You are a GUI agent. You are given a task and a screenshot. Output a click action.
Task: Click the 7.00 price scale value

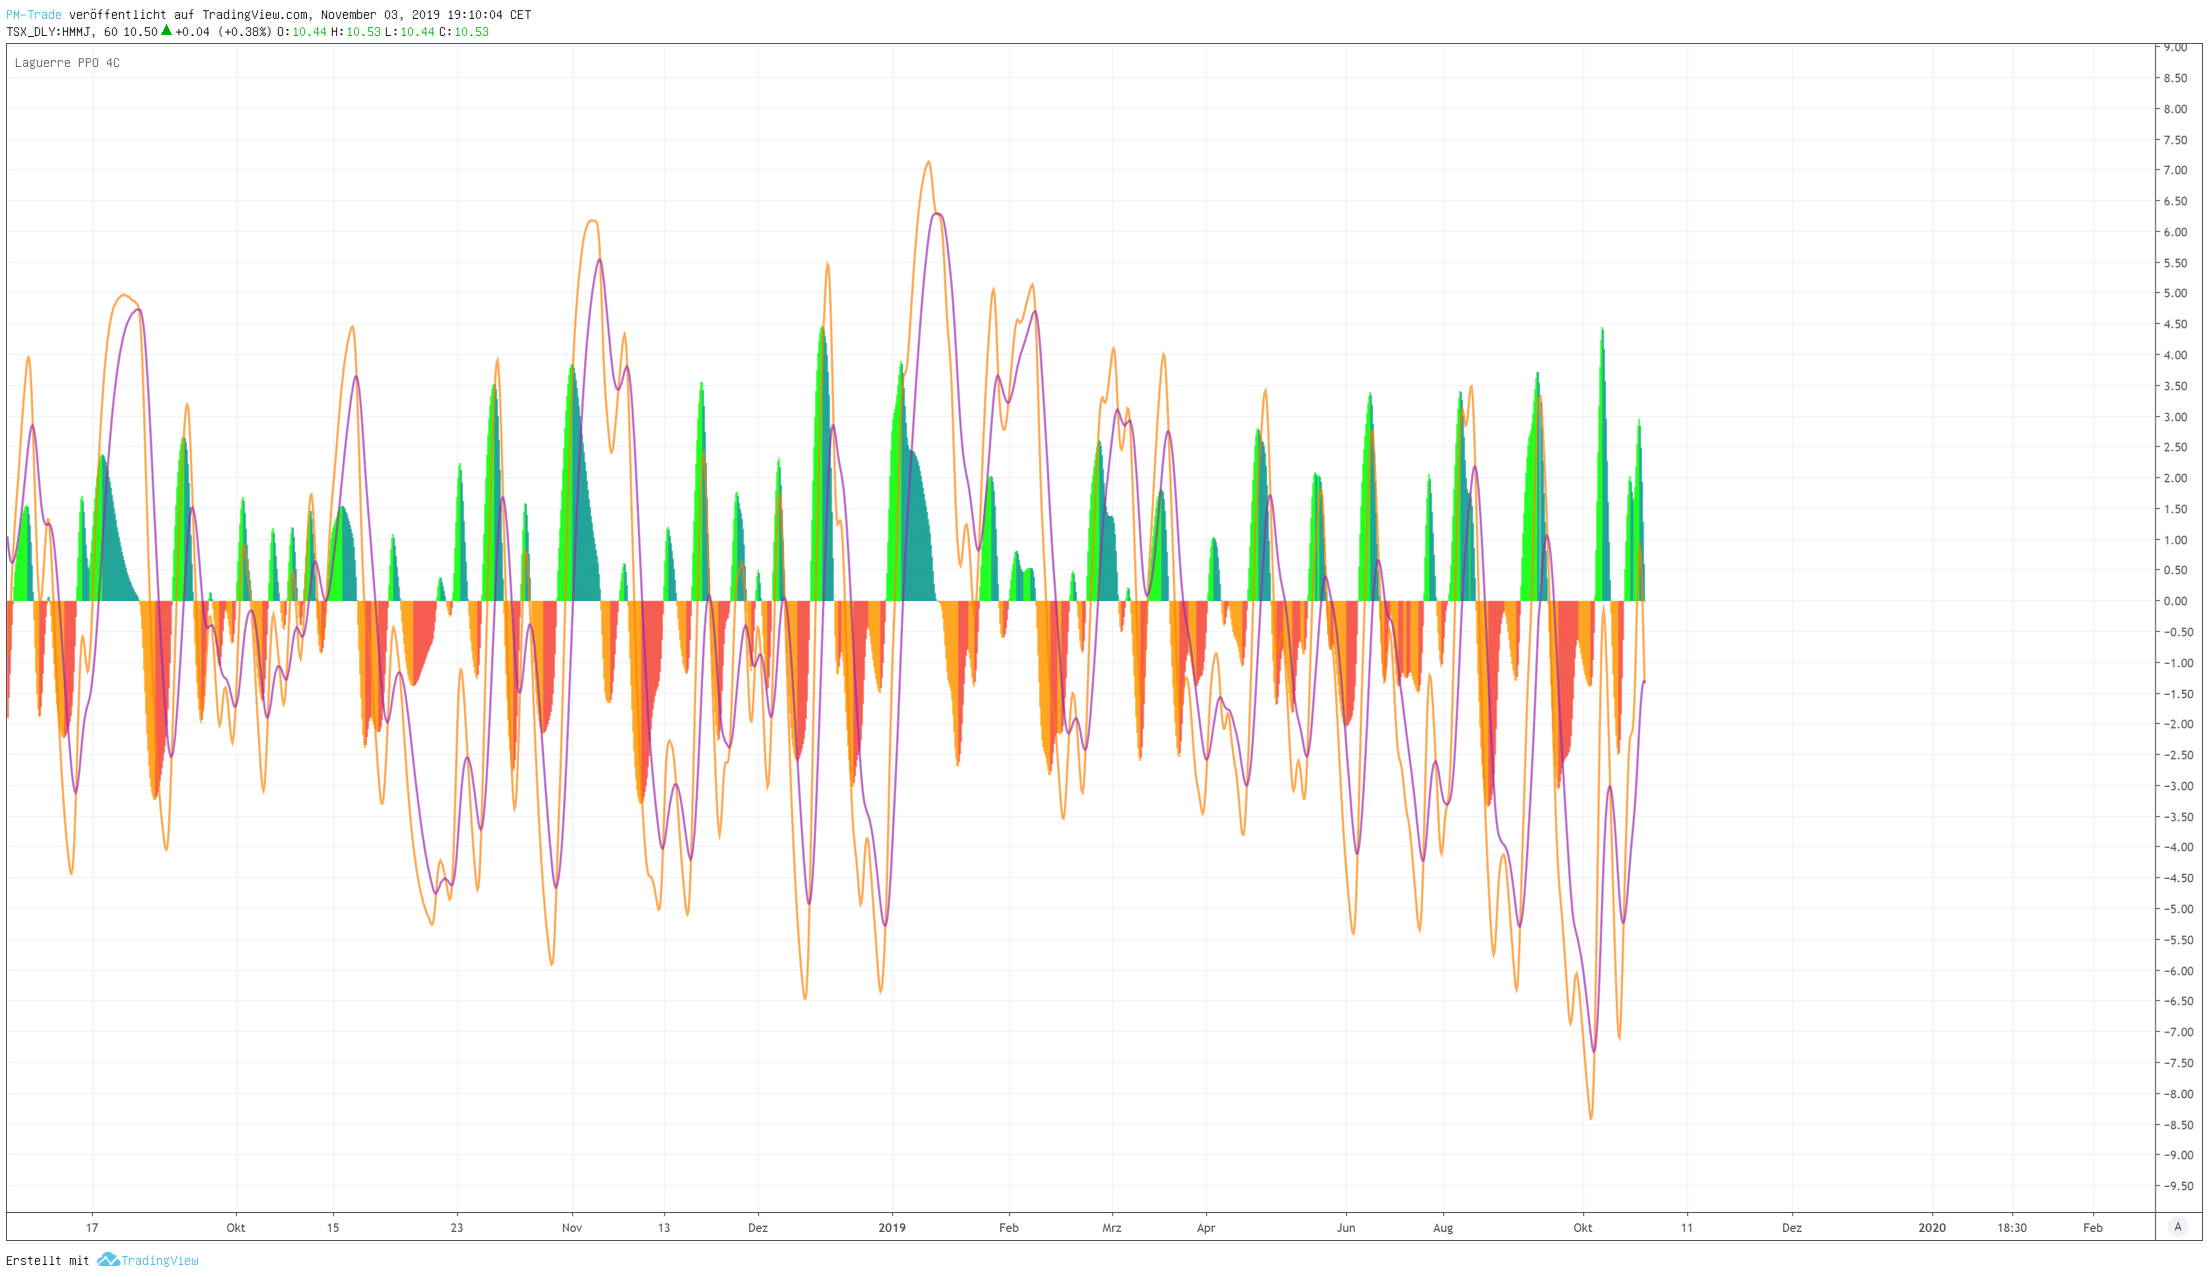pyautogui.click(x=2175, y=171)
